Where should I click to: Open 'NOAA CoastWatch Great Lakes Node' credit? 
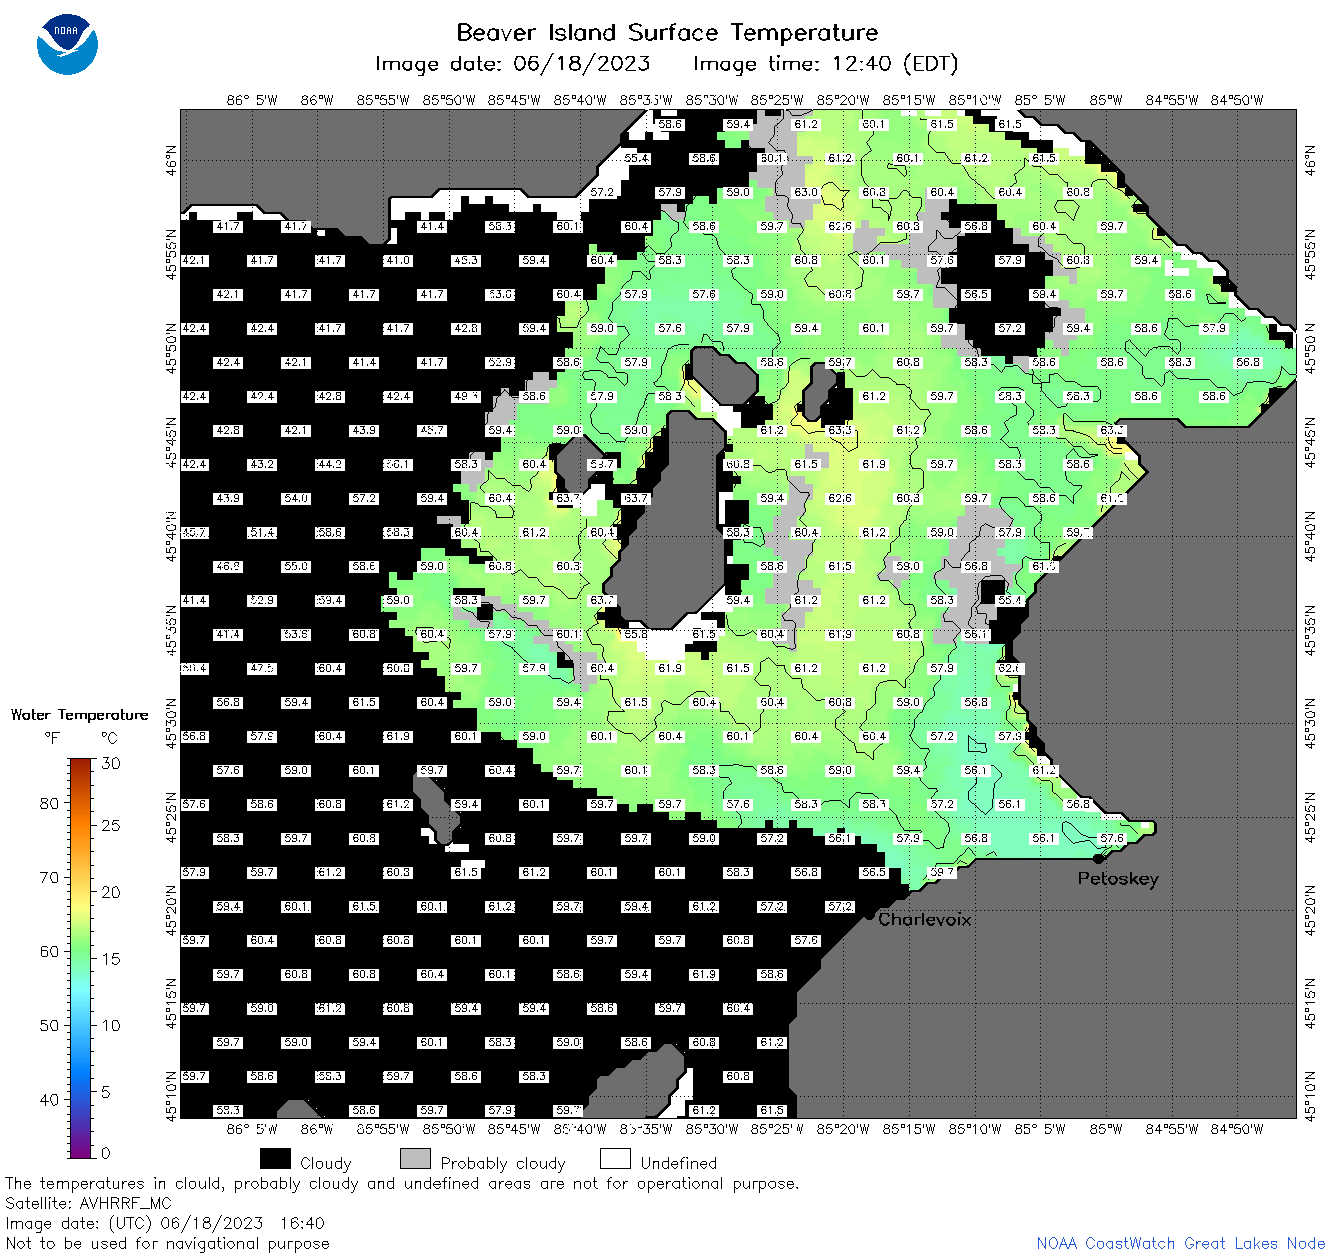[x=1181, y=1244]
